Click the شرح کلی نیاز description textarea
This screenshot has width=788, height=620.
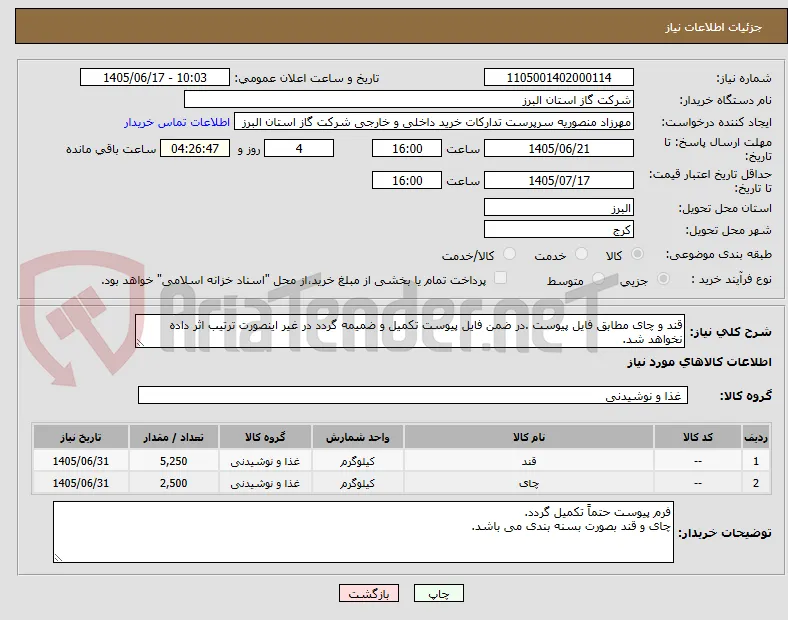pos(410,332)
